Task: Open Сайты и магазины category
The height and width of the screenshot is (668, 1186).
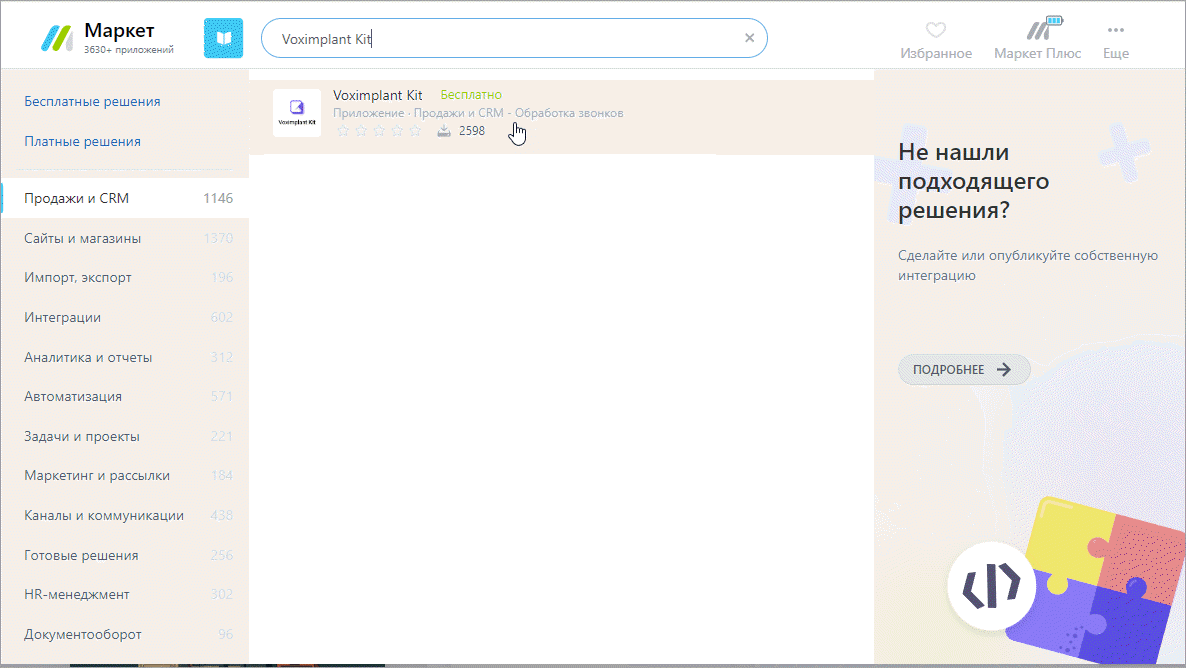Action: [126, 238]
